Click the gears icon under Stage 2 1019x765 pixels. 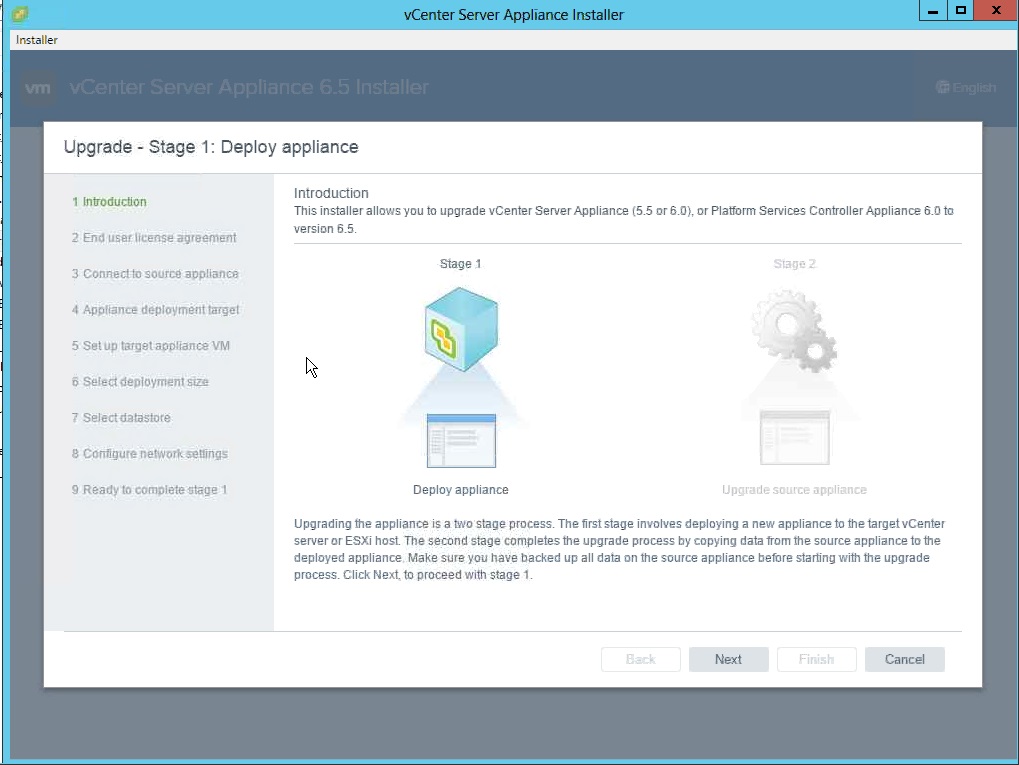pos(795,331)
